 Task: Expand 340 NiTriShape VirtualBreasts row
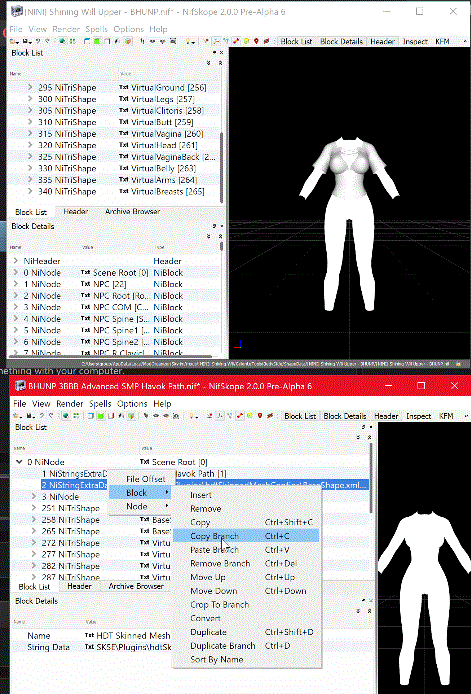(30, 191)
